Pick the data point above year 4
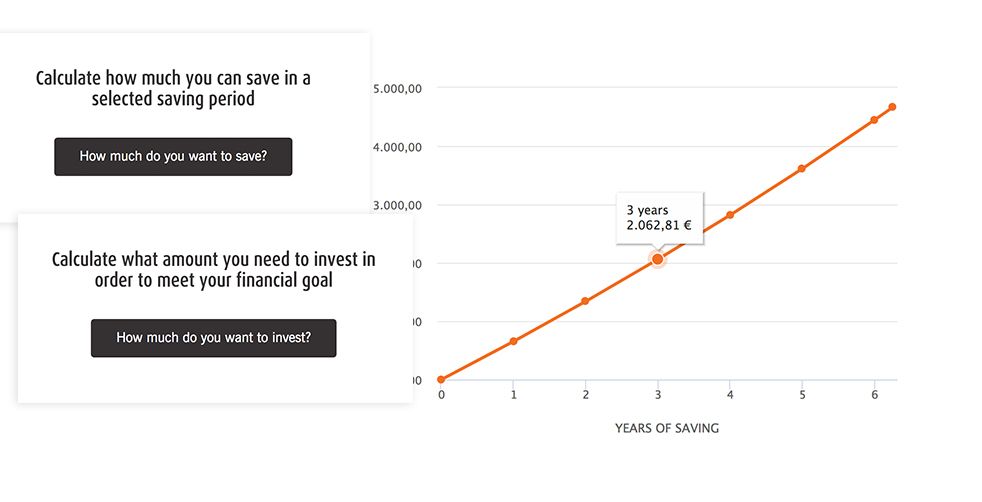 click(x=730, y=215)
